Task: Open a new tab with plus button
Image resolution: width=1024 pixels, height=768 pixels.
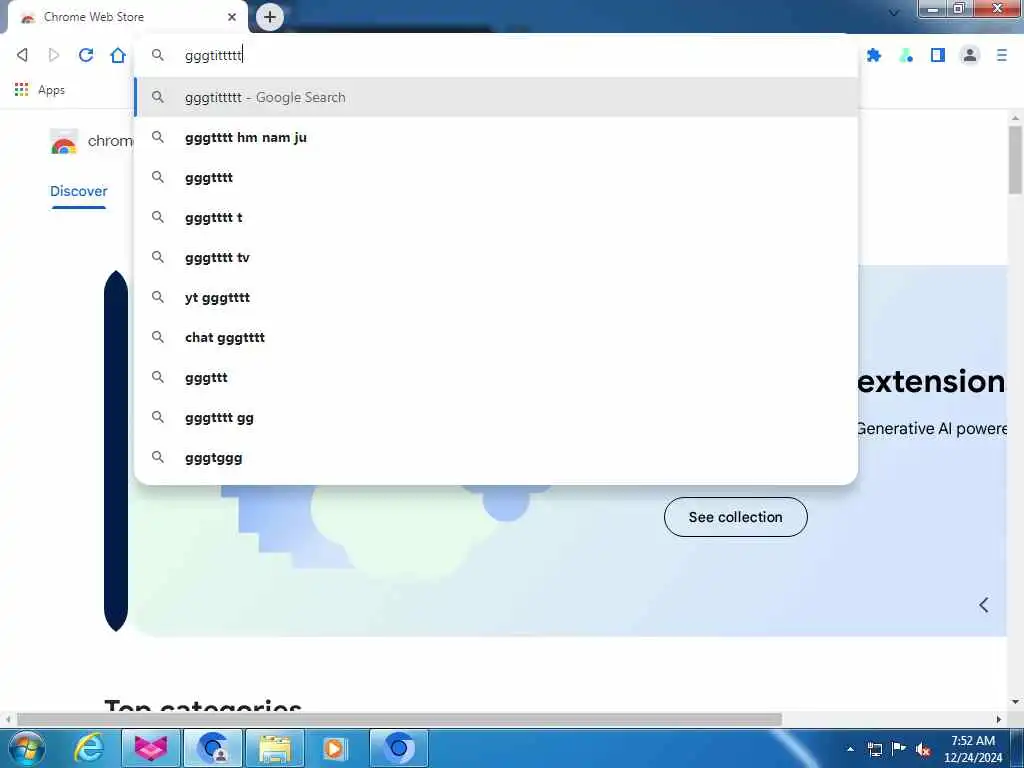Action: (x=270, y=17)
